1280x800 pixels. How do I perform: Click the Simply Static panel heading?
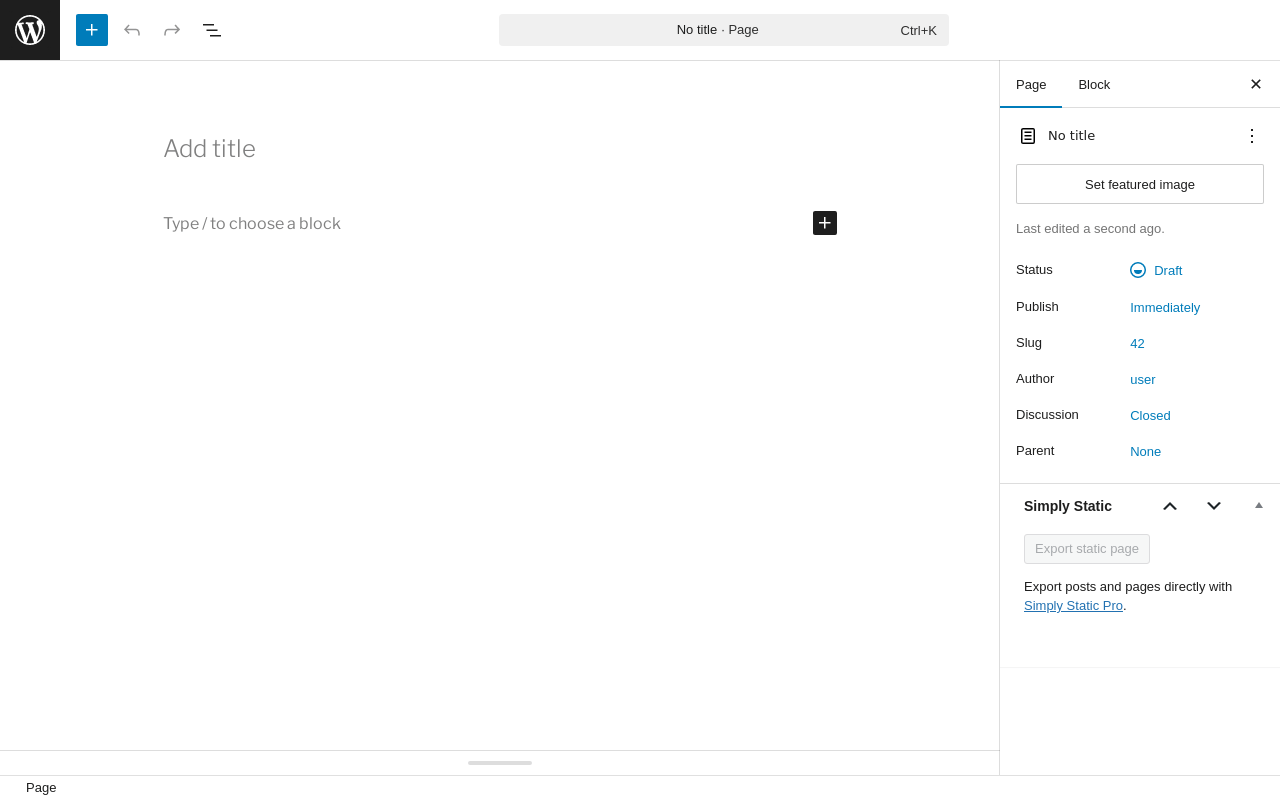1068,506
